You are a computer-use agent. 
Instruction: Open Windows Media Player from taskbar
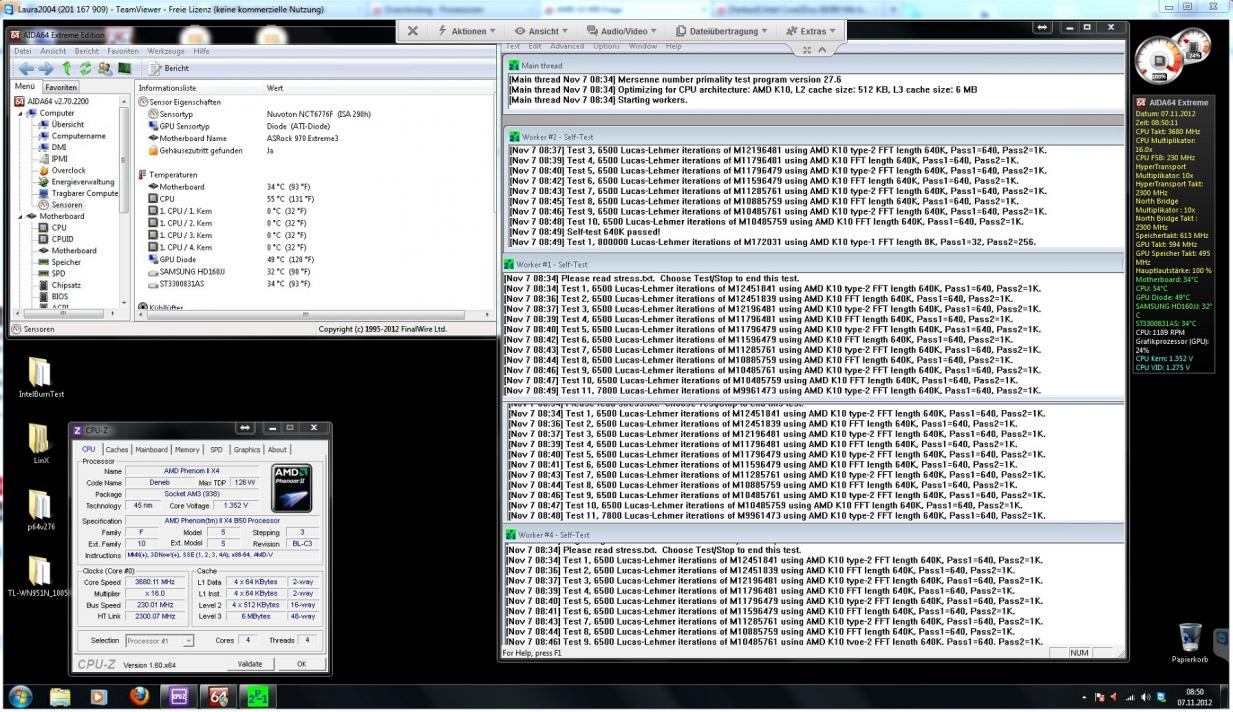pos(98,696)
